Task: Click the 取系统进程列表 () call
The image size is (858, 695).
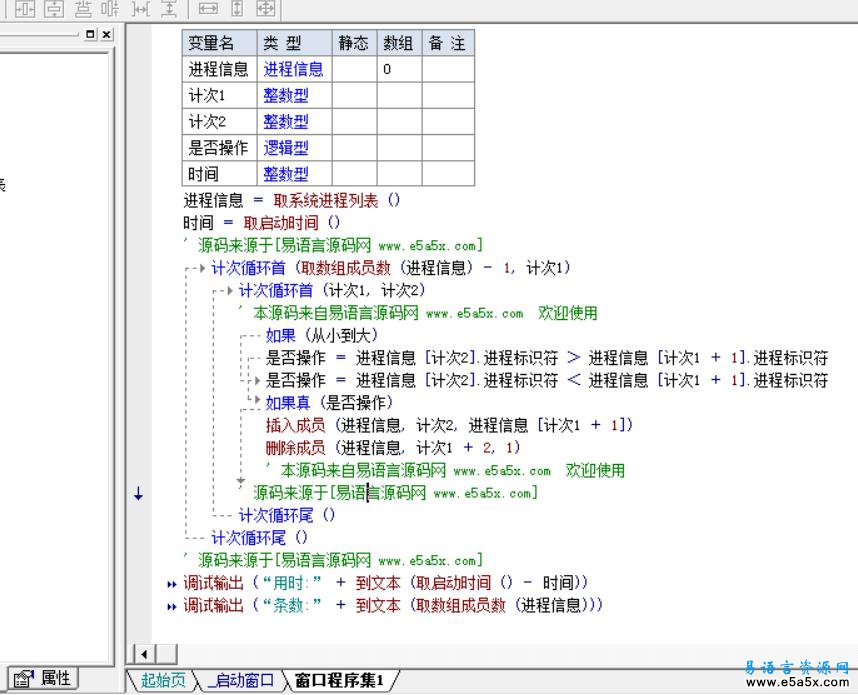Action: (x=337, y=200)
